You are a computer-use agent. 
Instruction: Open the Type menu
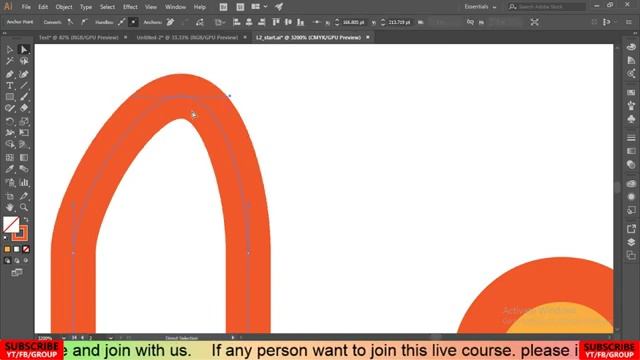[86, 7]
